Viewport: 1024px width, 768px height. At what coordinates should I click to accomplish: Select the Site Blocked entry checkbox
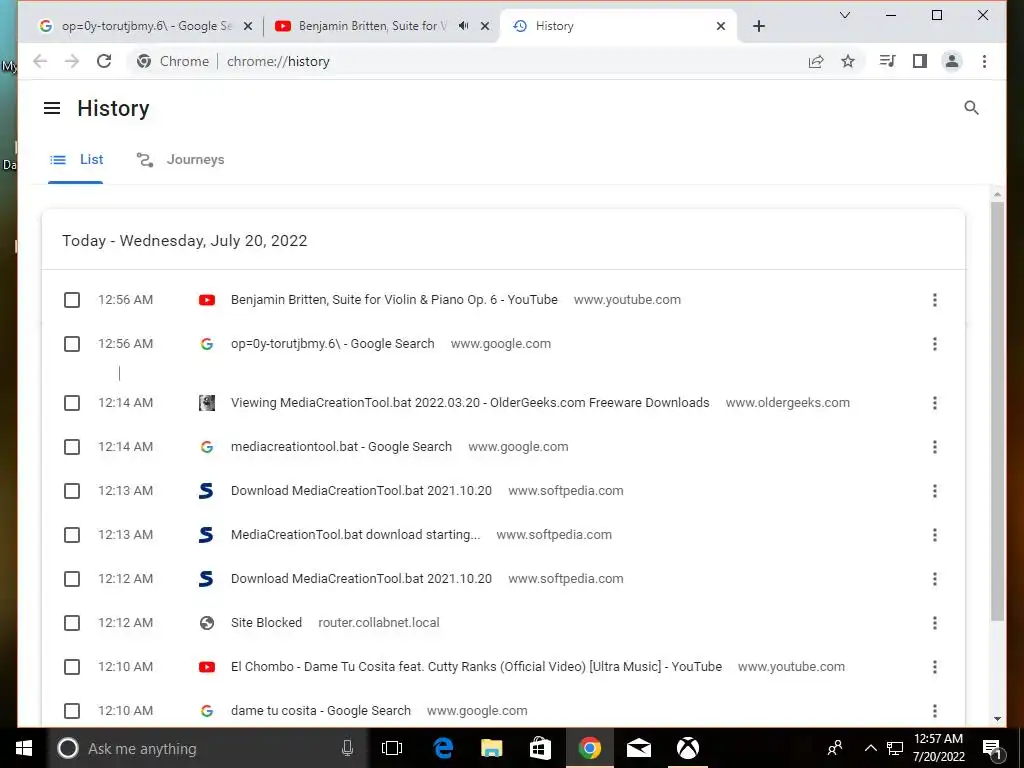(x=72, y=623)
